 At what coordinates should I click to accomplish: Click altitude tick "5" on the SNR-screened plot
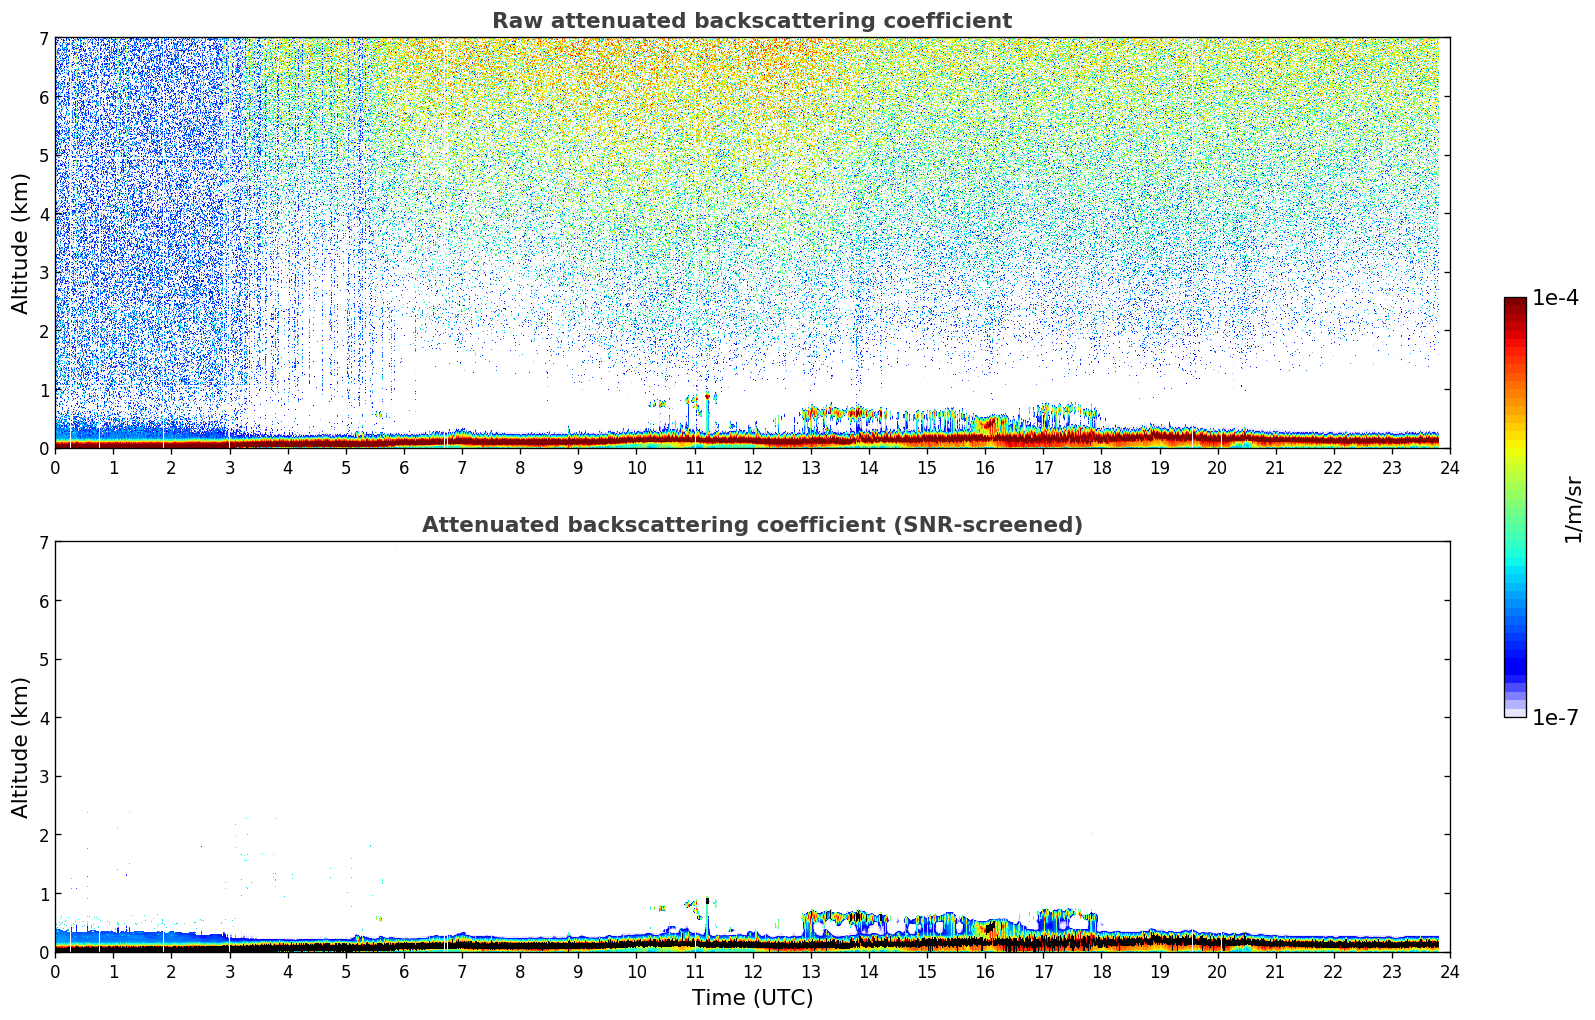click(43, 660)
